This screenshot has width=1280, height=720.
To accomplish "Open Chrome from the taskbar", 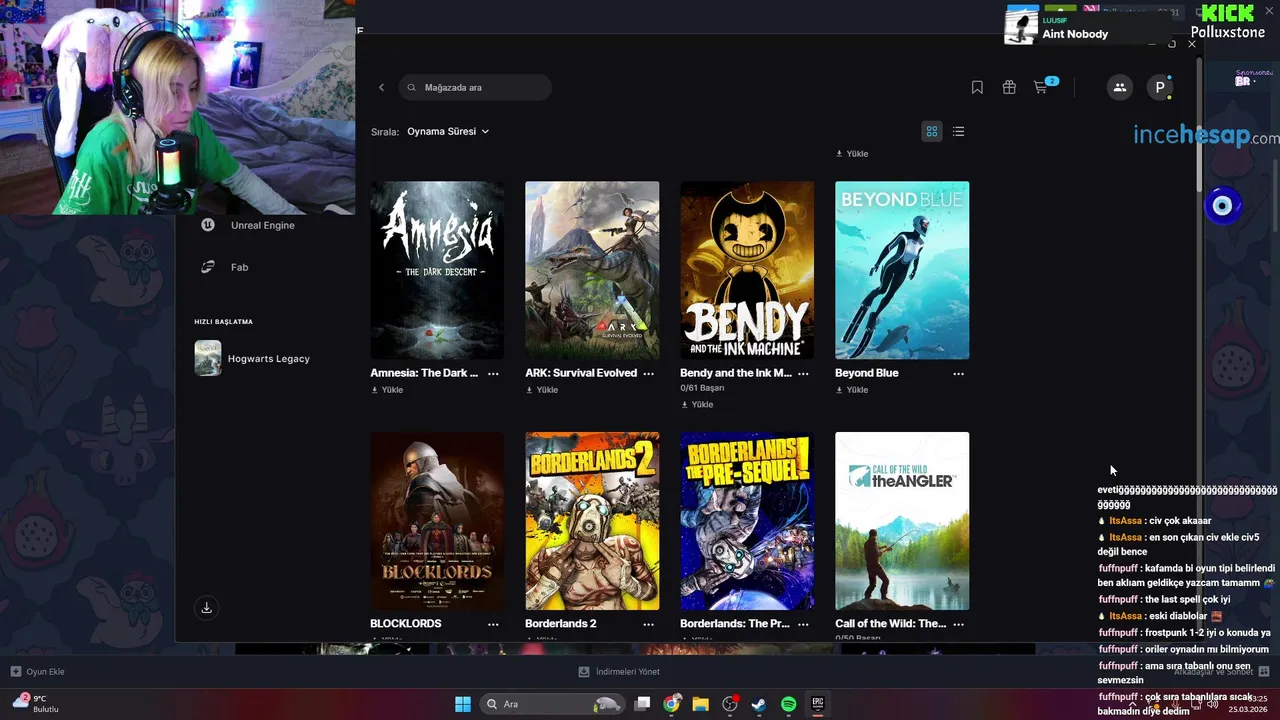I will pyautogui.click(x=672, y=704).
